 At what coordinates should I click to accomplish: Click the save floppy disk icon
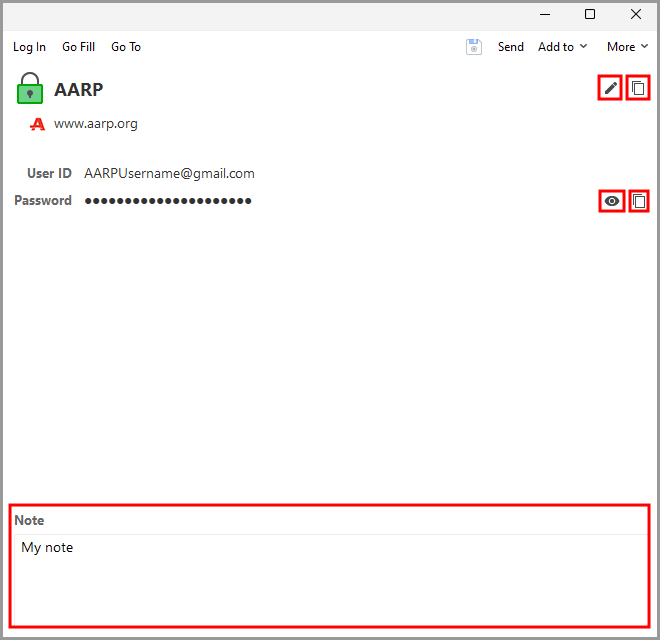tap(474, 47)
